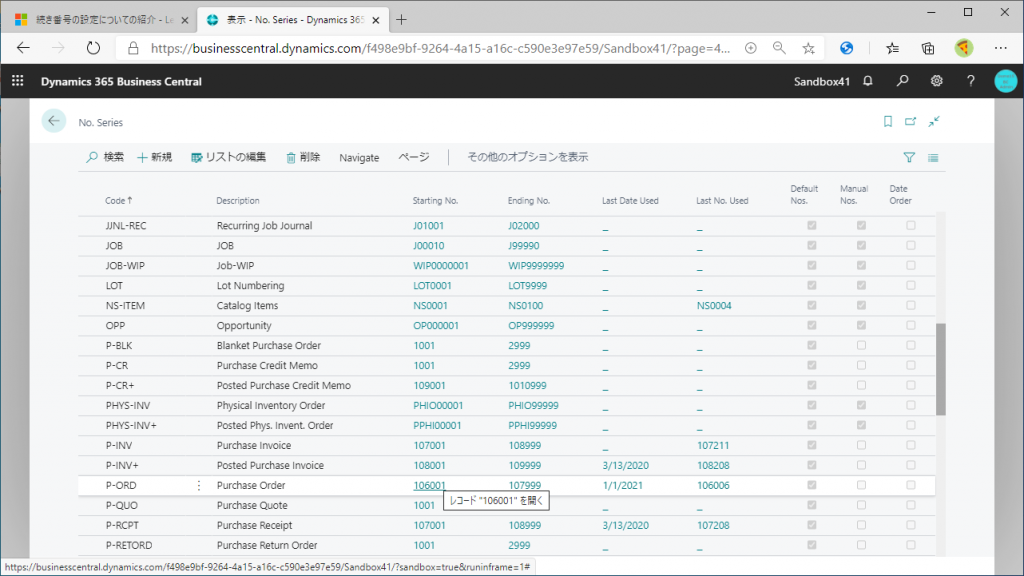Open the ページ menu
Screen dimensions: 1024x576
pyautogui.click(x=414, y=157)
